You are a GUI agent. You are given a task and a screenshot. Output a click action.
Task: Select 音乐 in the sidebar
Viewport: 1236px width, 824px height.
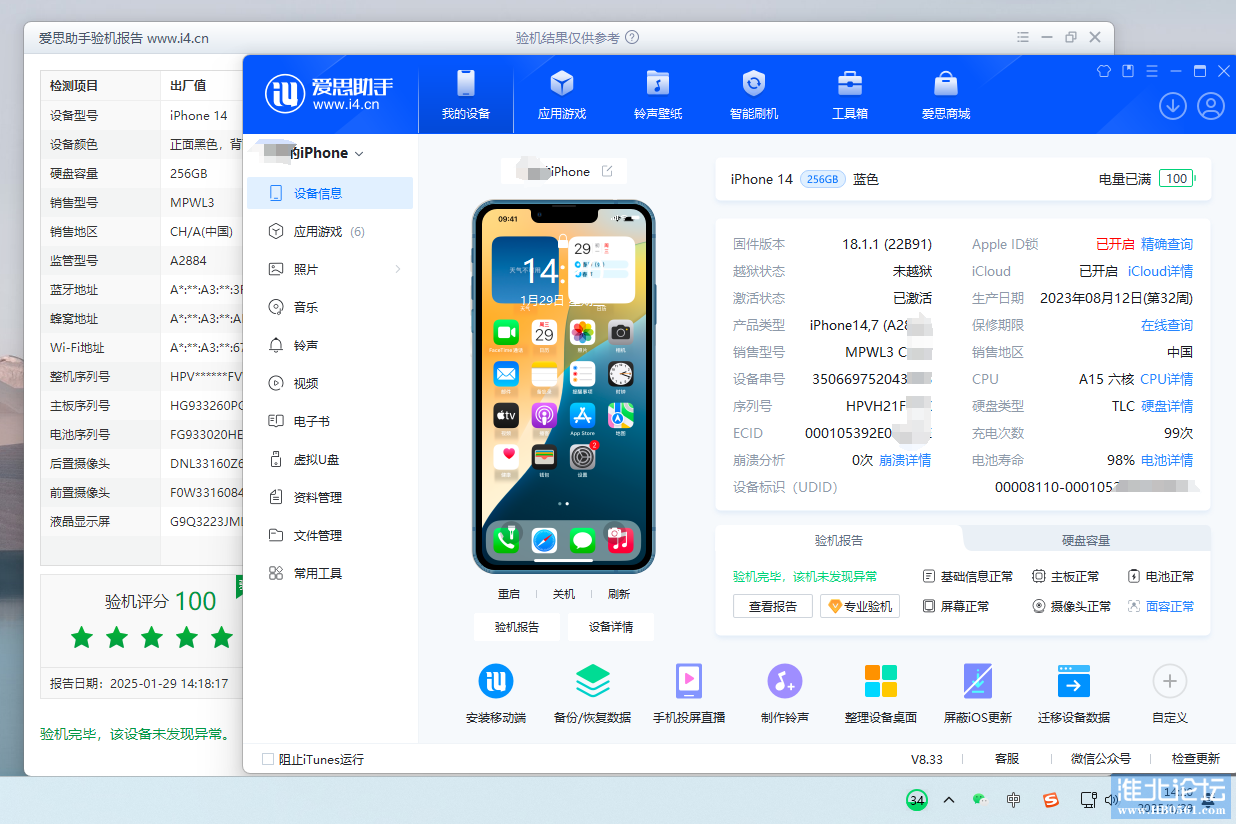click(330, 307)
